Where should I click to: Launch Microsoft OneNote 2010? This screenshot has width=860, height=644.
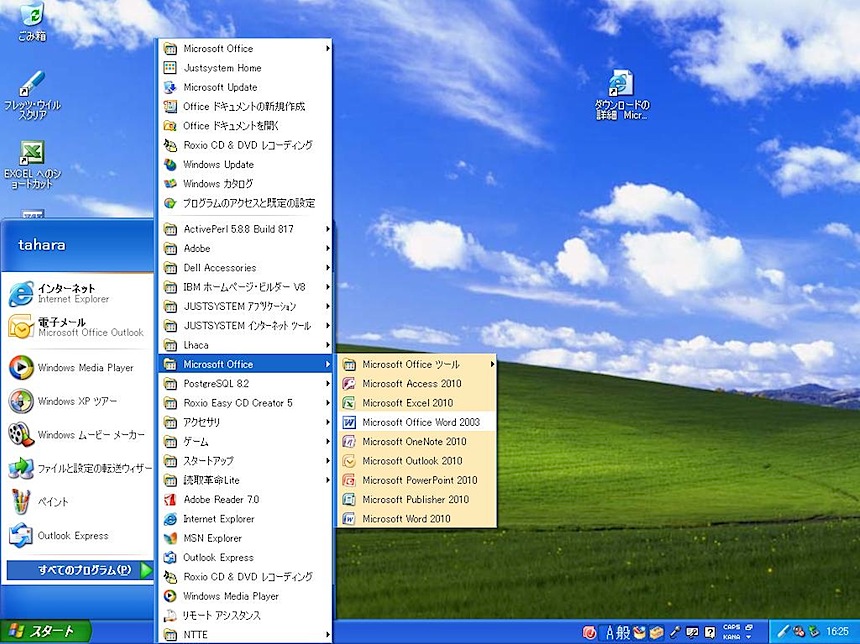[416, 441]
